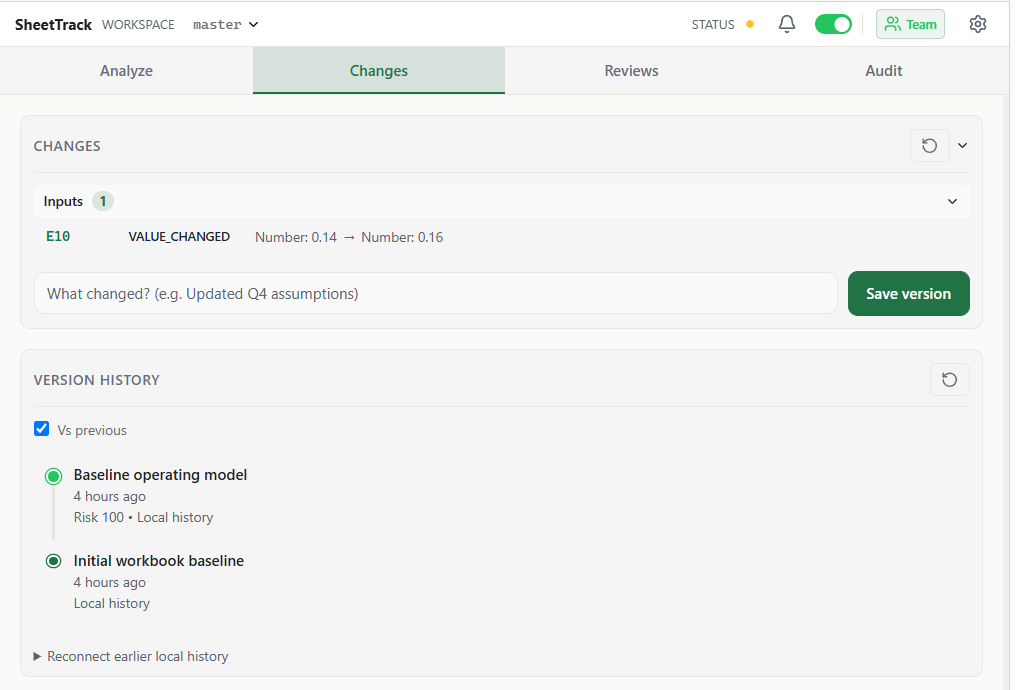Select the Changes tab
1015x690 pixels.
click(x=379, y=71)
